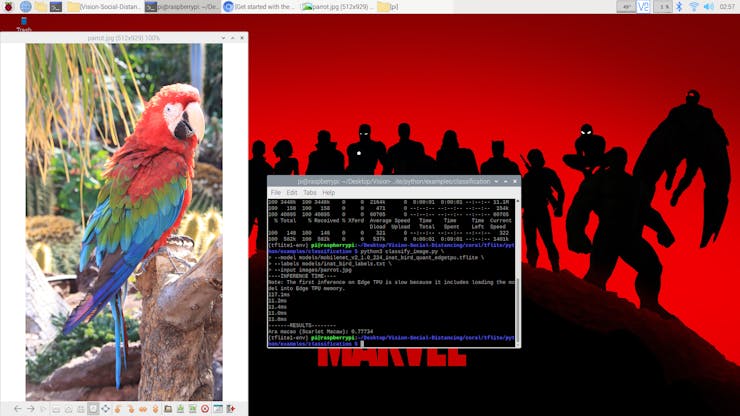Save as icon in image viewer toolbar

pos(193,408)
